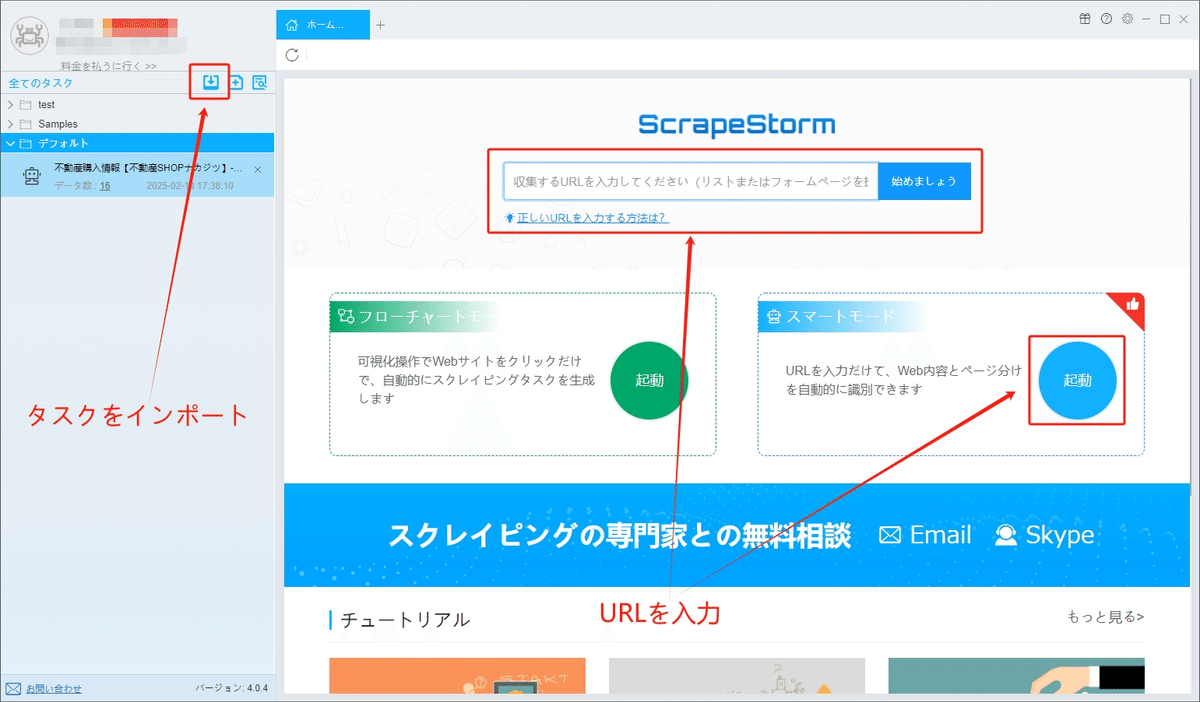Click the crab user avatar
This screenshot has width=1200, height=702.
(x=29, y=35)
